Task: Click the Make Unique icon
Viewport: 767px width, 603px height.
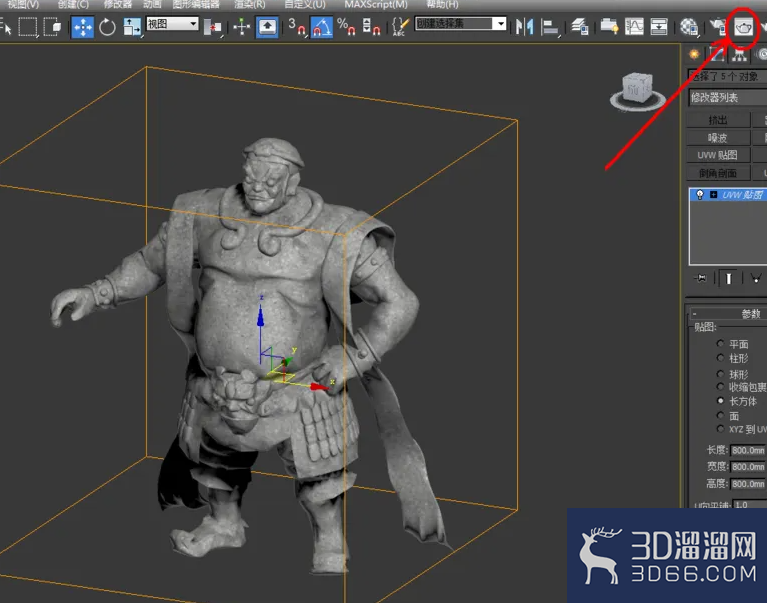Action: point(756,278)
